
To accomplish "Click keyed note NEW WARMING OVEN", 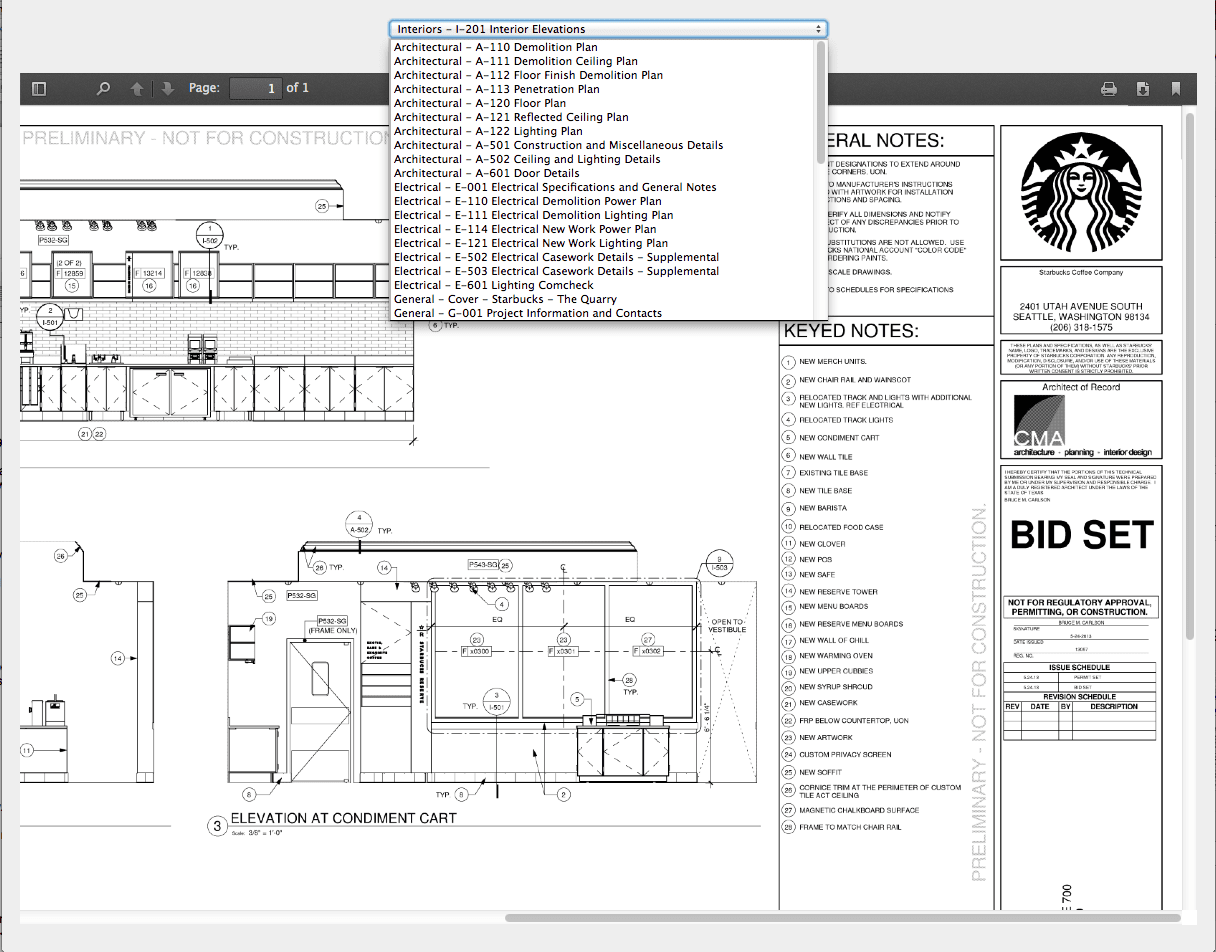I will coord(836,656).
